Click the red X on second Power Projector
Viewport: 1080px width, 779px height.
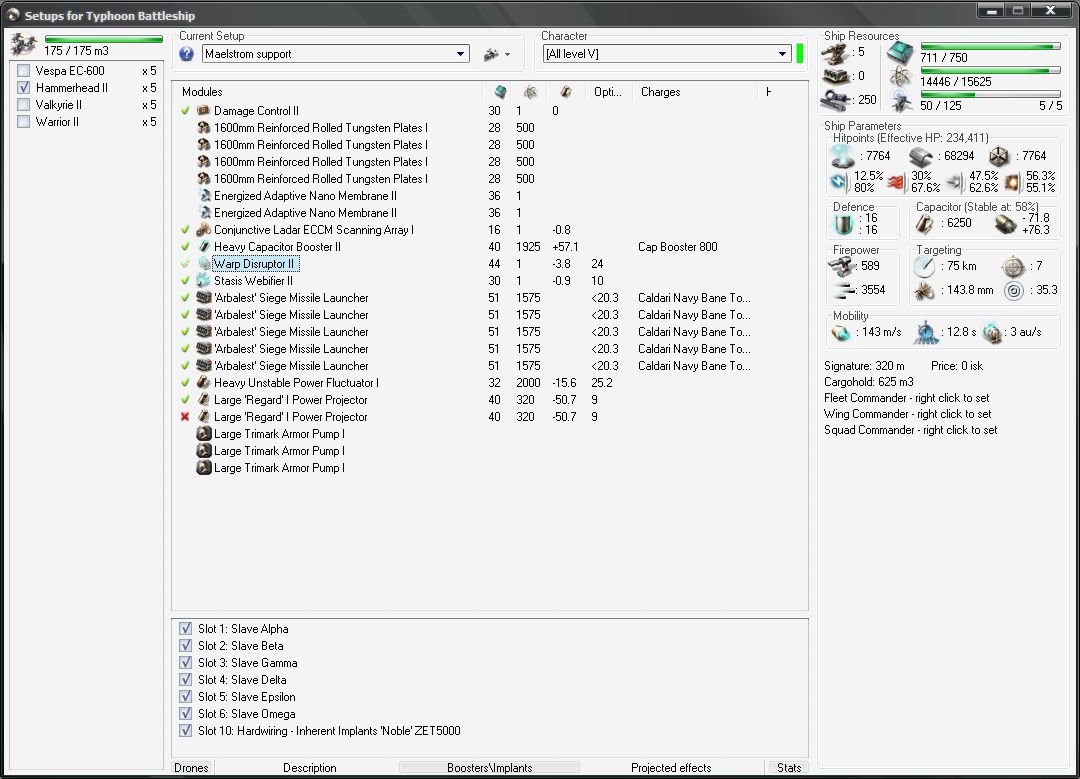185,417
